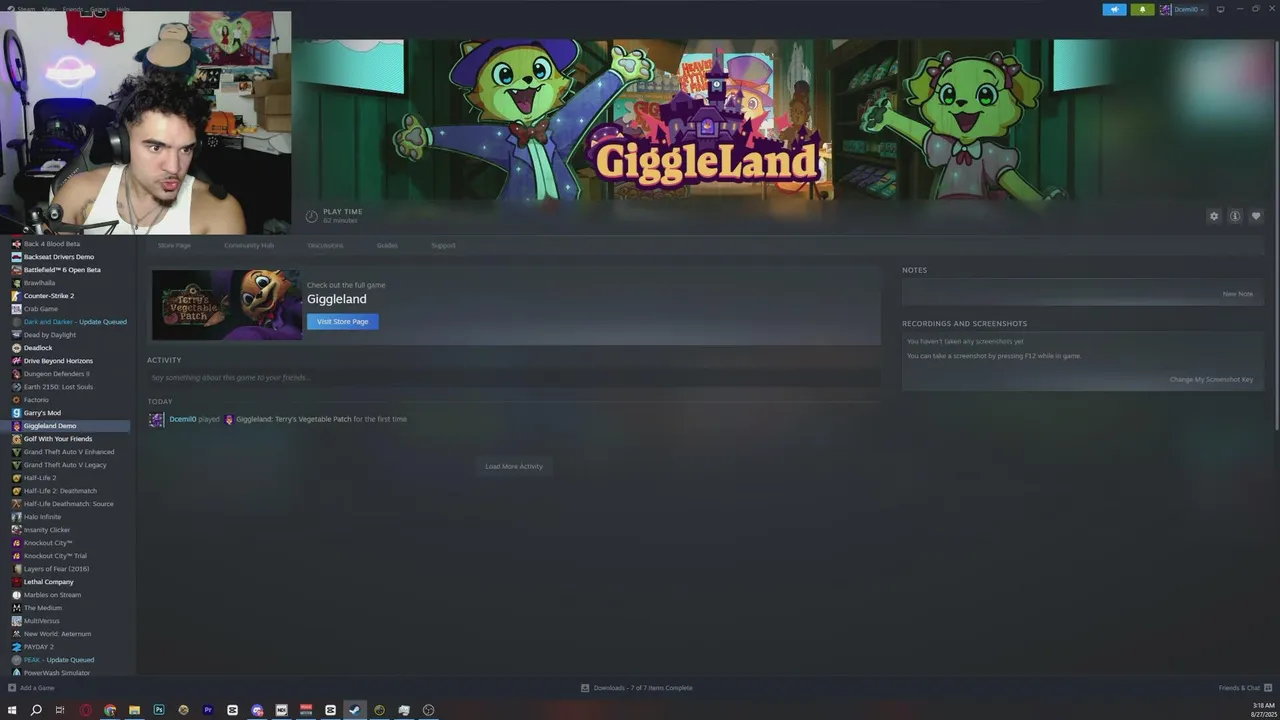The height and width of the screenshot is (720, 1280).
Task: Open Friends & Chat
Action: point(1243,688)
